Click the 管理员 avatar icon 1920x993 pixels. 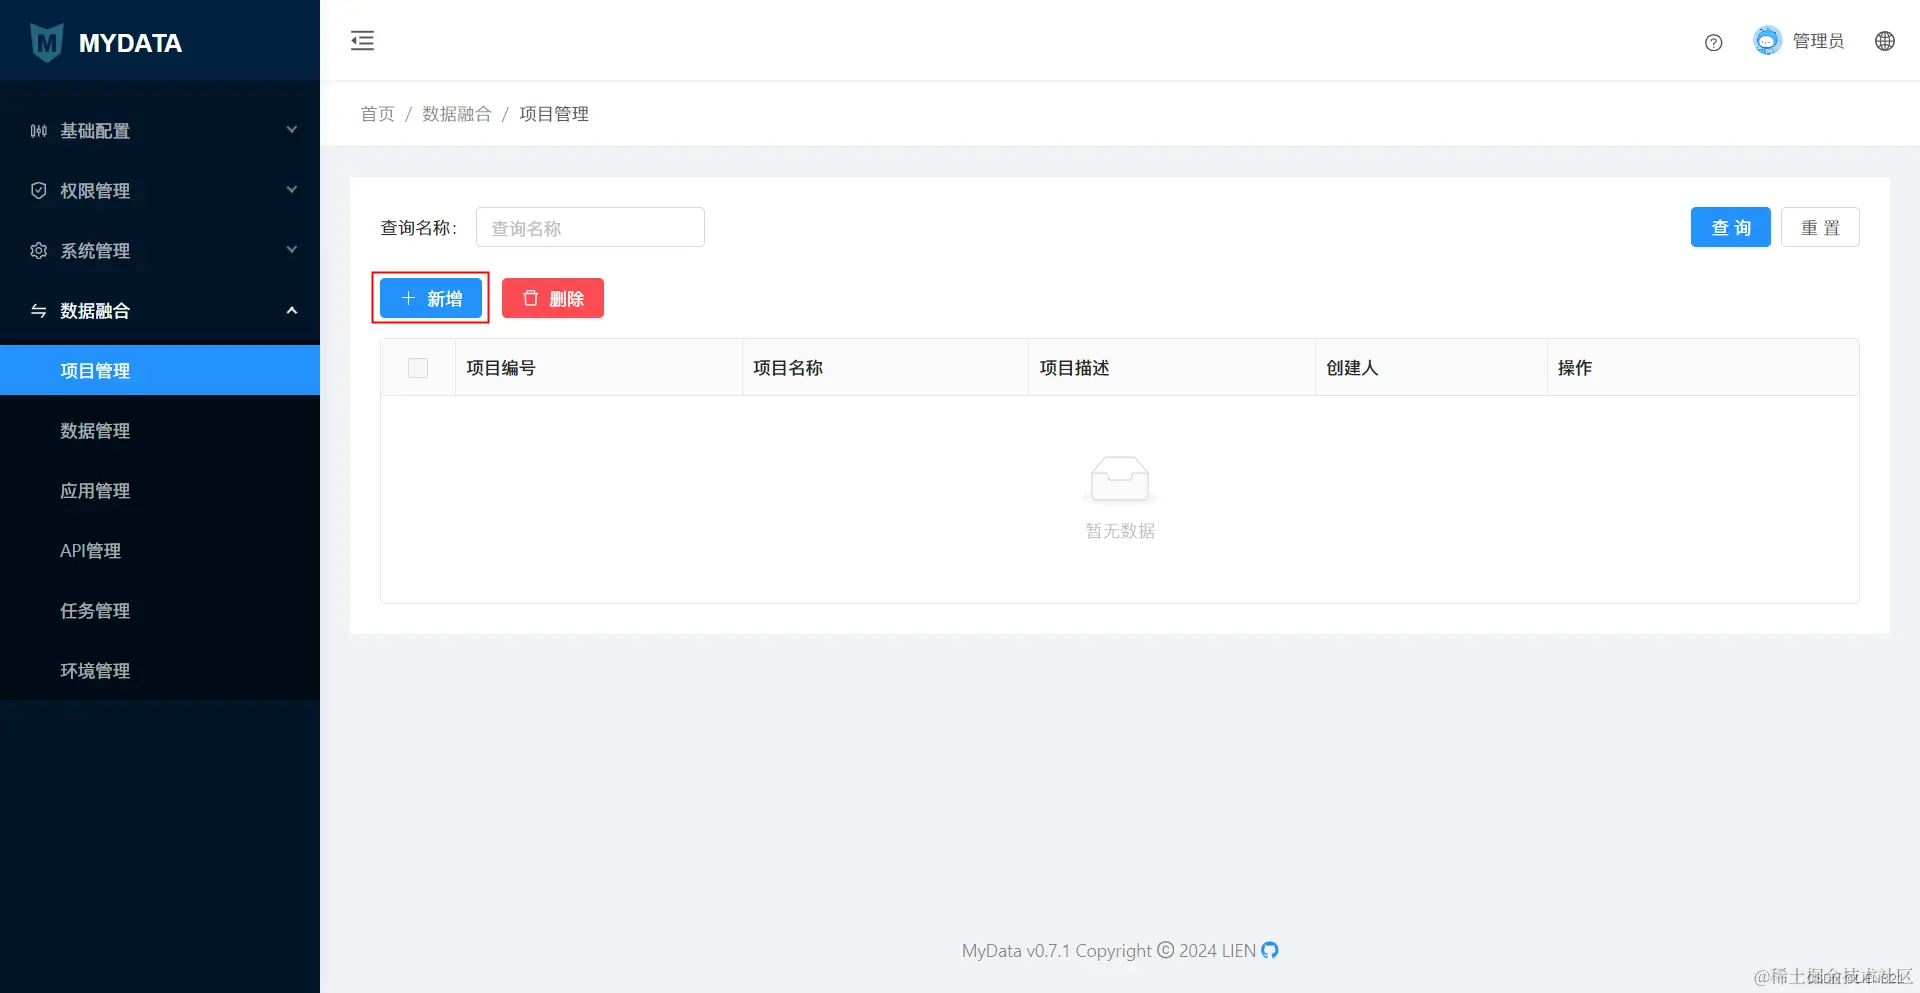pos(1766,40)
